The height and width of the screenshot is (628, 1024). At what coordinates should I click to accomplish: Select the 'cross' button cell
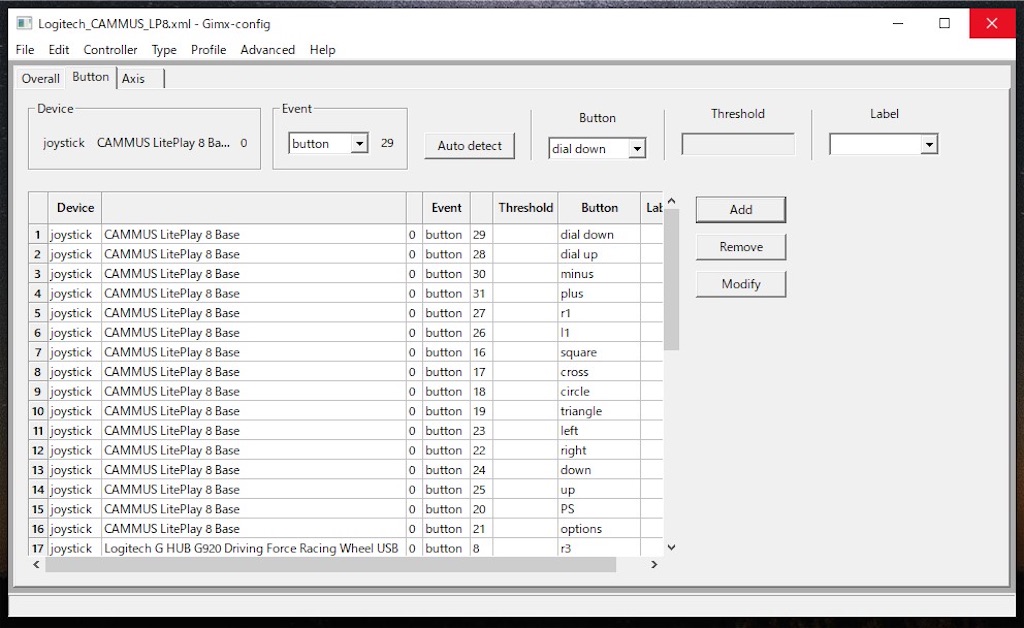coord(599,371)
